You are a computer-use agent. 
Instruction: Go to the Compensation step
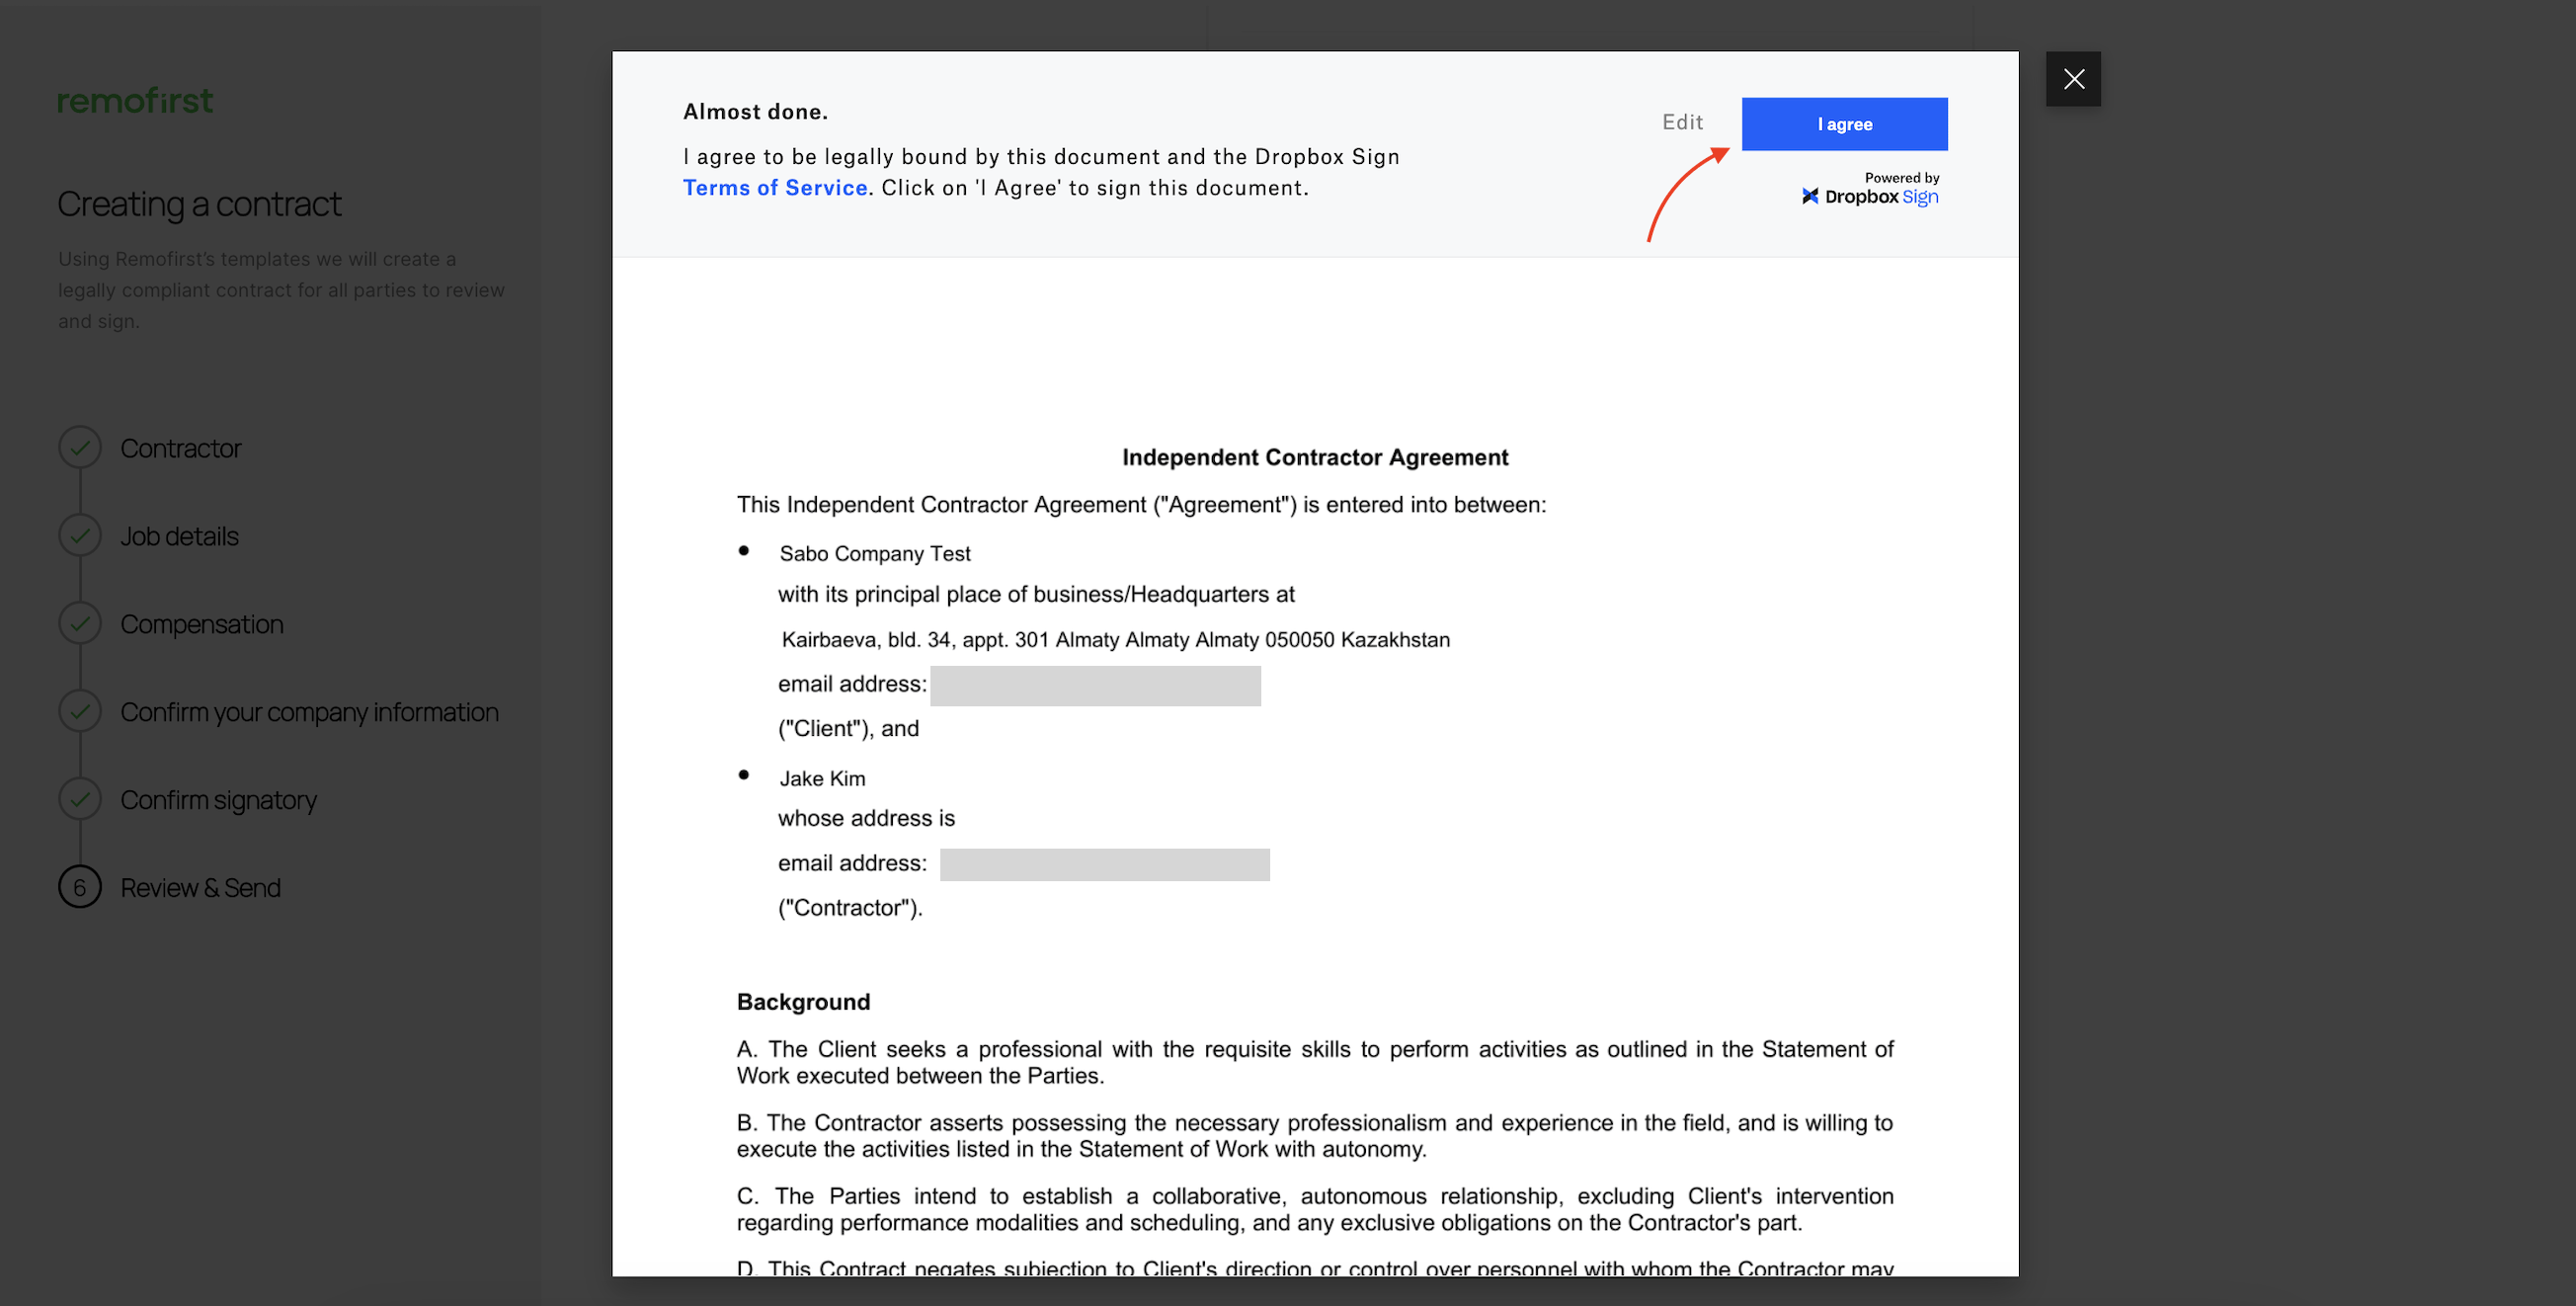pyautogui.click(x=202, y=624)
